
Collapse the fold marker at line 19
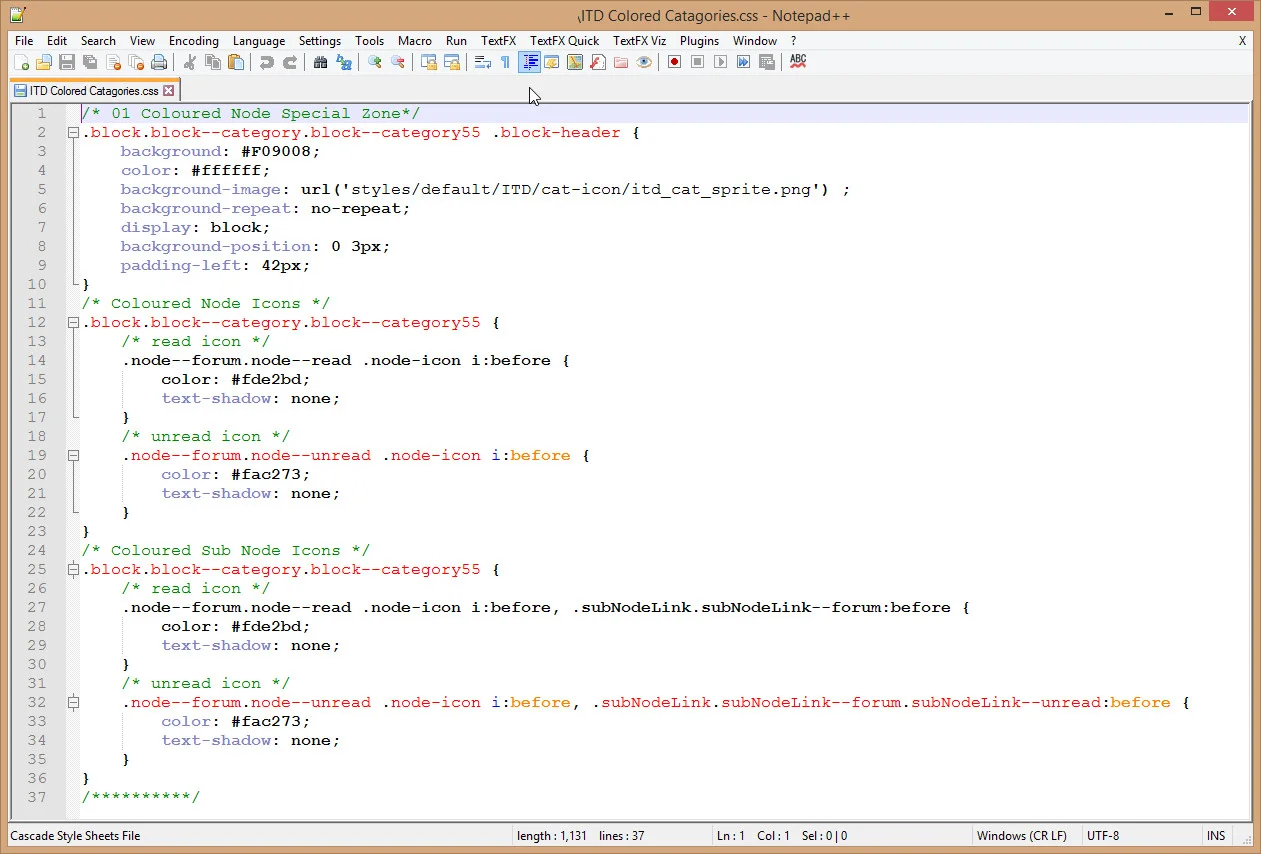point(73,456)
